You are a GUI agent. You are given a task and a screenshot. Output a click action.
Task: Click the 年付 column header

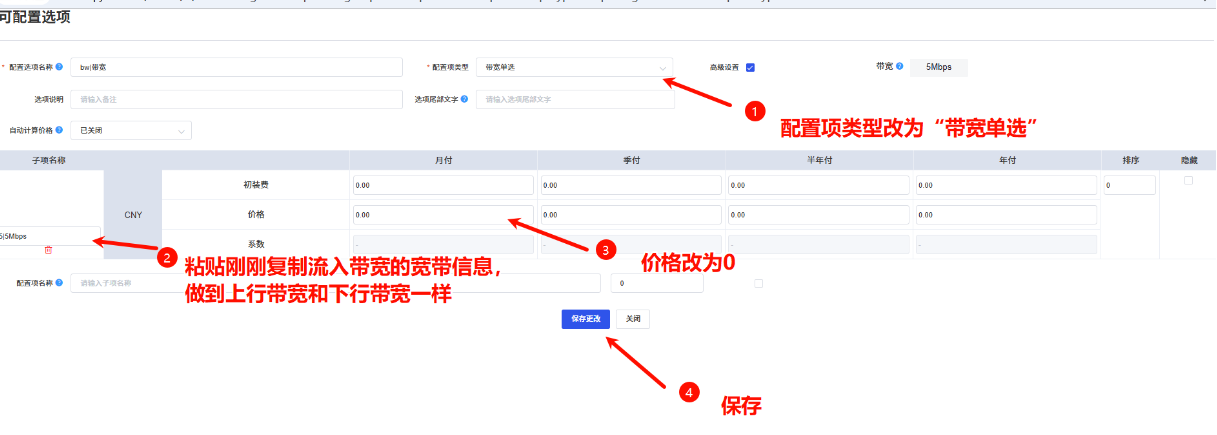pyautogui.click(x=1007, y=160)
